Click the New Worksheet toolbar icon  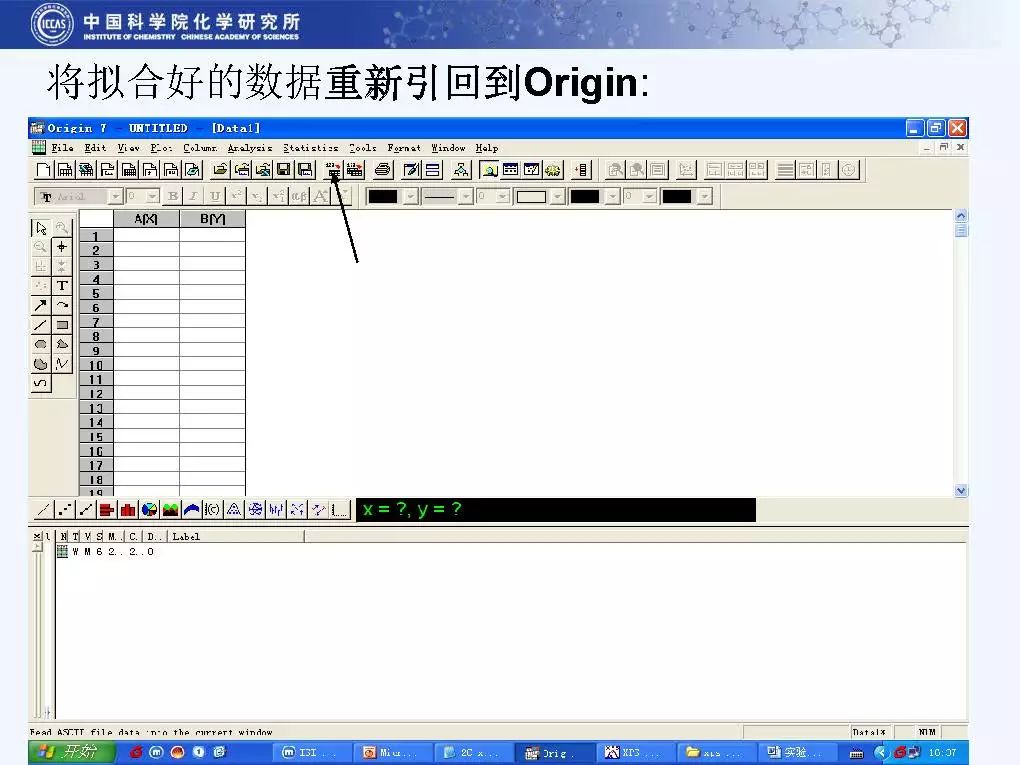[x=65, y=170]
